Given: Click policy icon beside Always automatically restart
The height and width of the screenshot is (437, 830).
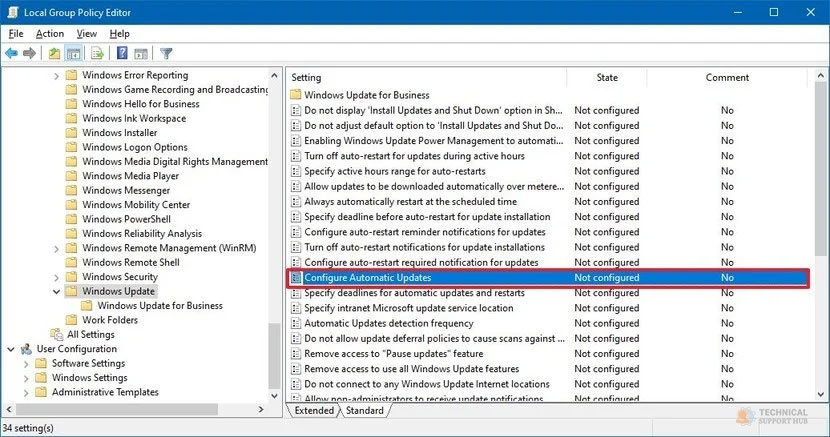Looking at the screenshot, I should pyautogui.click(x=296, y=202).
